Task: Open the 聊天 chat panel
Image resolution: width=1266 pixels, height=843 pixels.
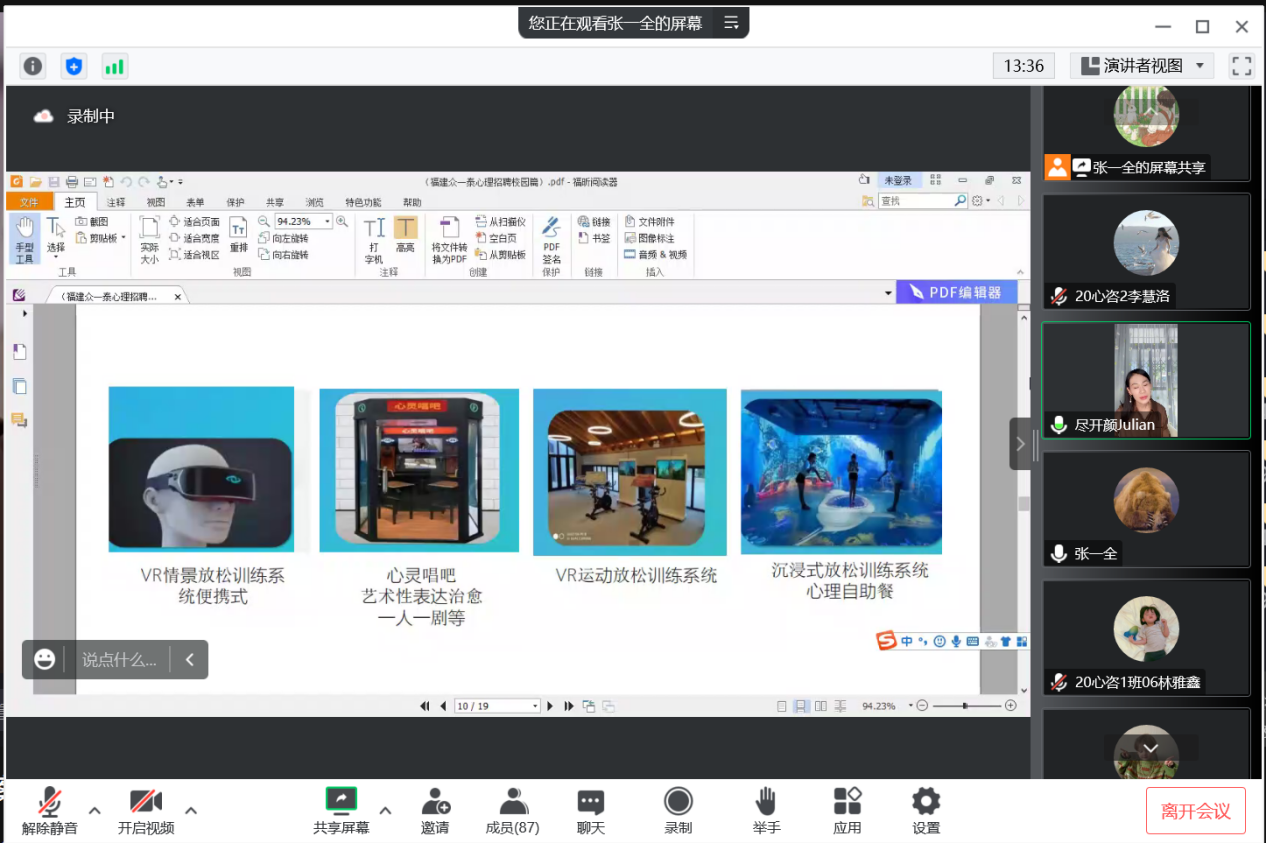Action: [591, 810]
